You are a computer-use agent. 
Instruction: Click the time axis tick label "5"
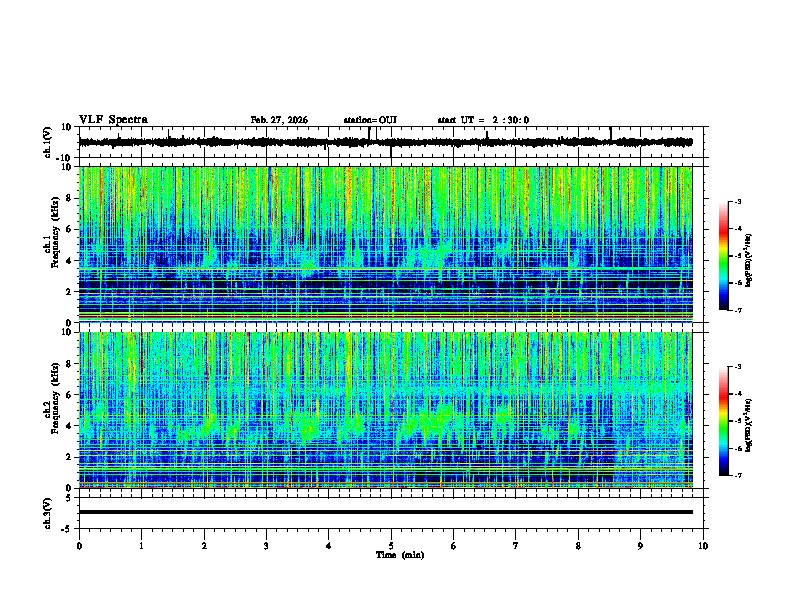391,546
